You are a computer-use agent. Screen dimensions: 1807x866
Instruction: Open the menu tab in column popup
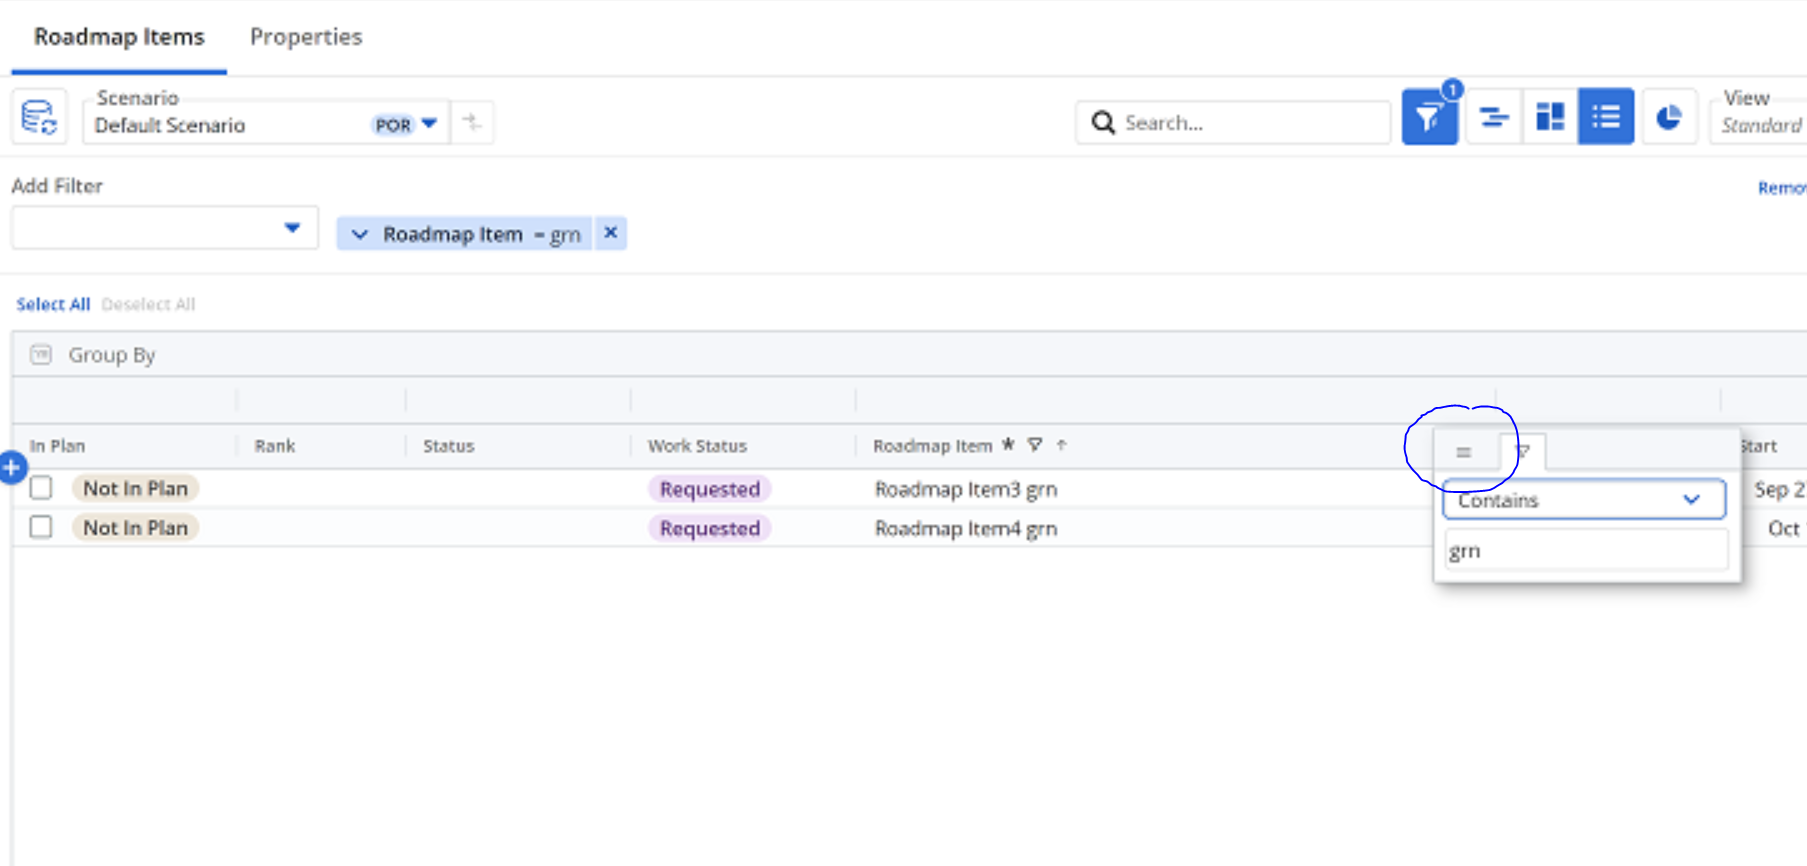[1463, 452]
